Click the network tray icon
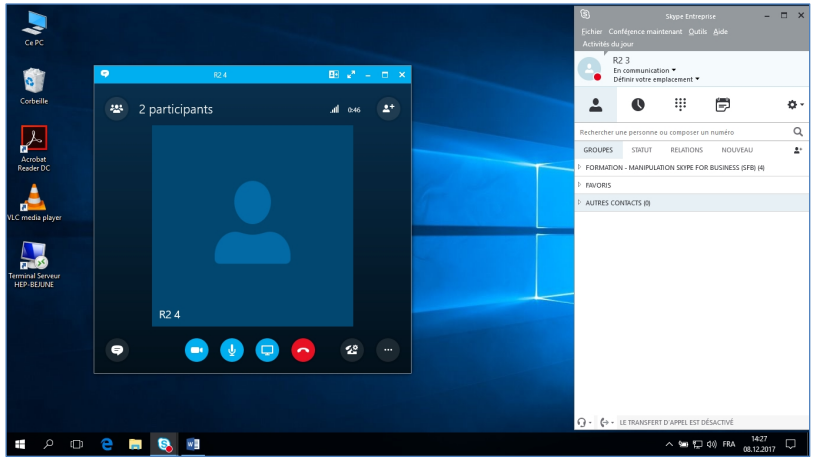The width and height of the screenshot is (815, 463). 698,444
